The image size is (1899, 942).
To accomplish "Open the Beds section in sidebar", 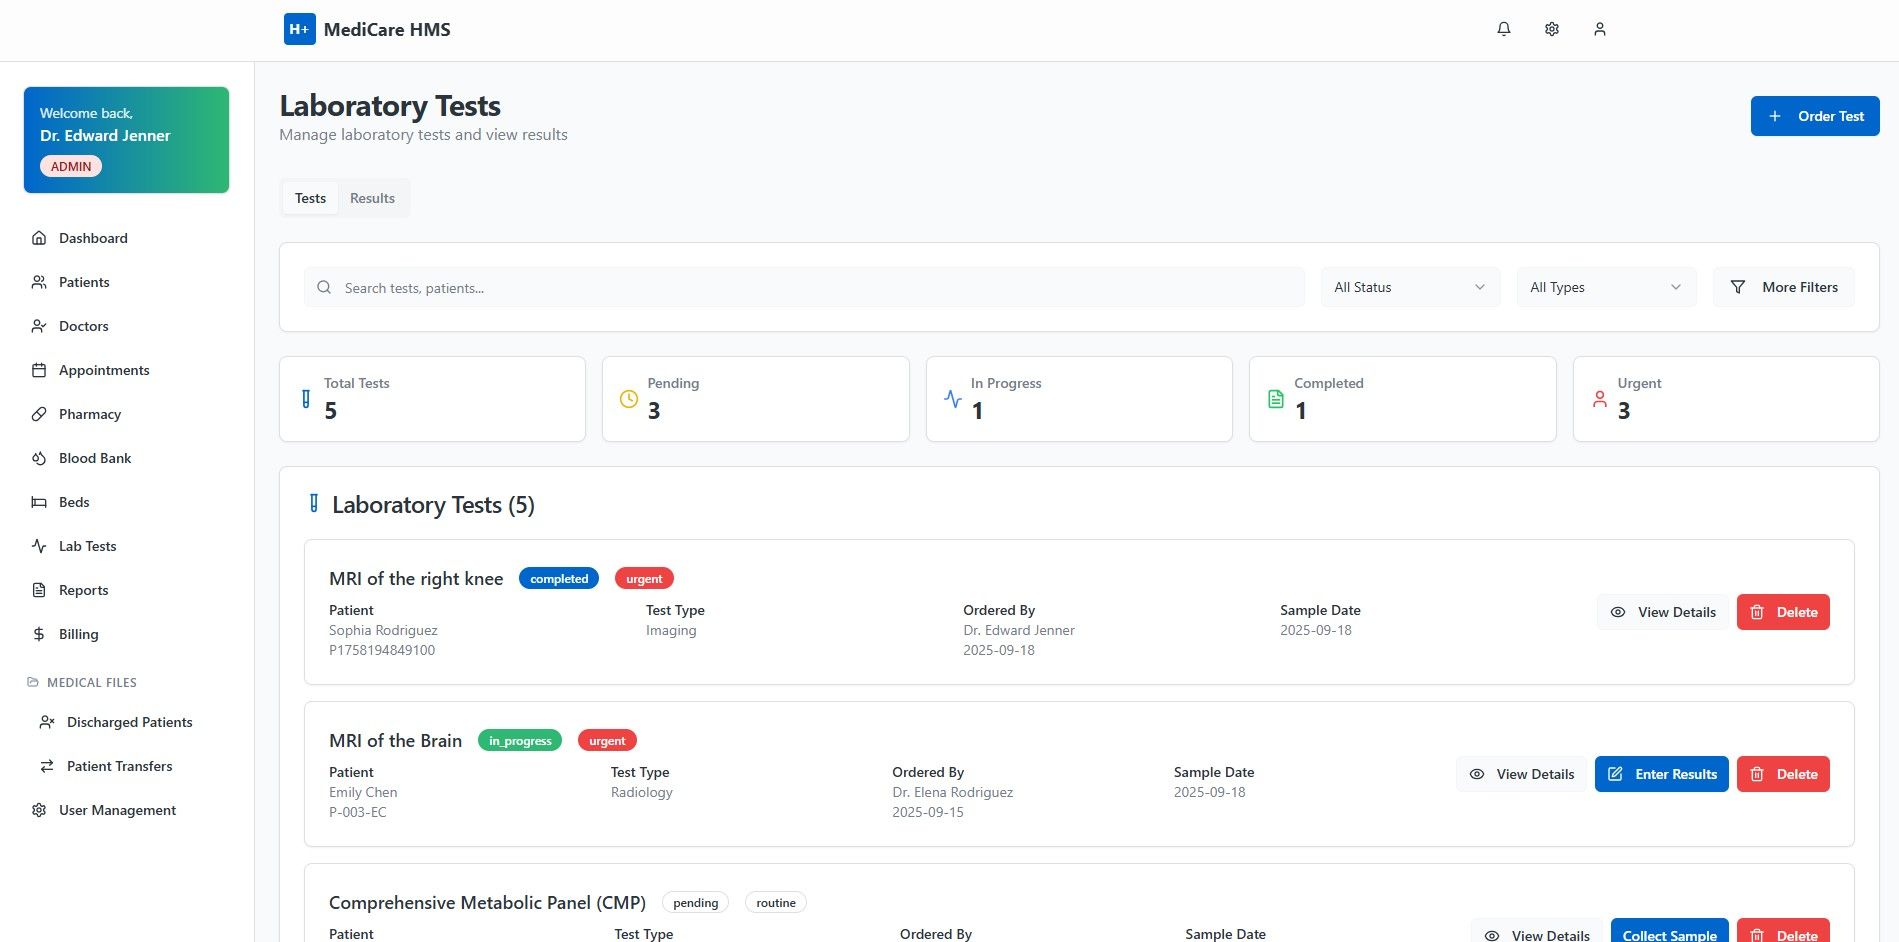I will coord(73,502).
